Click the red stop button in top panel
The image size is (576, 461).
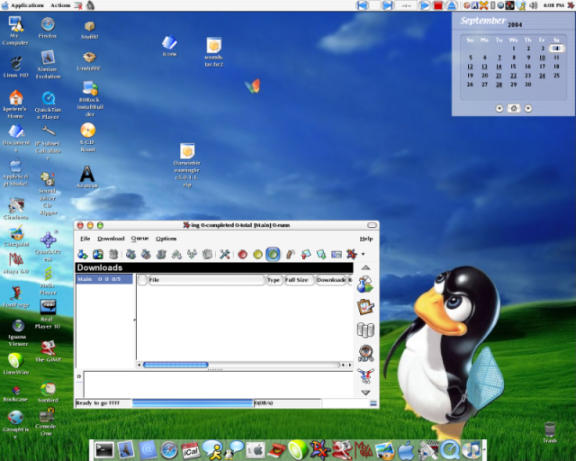[x=438, y=5]
